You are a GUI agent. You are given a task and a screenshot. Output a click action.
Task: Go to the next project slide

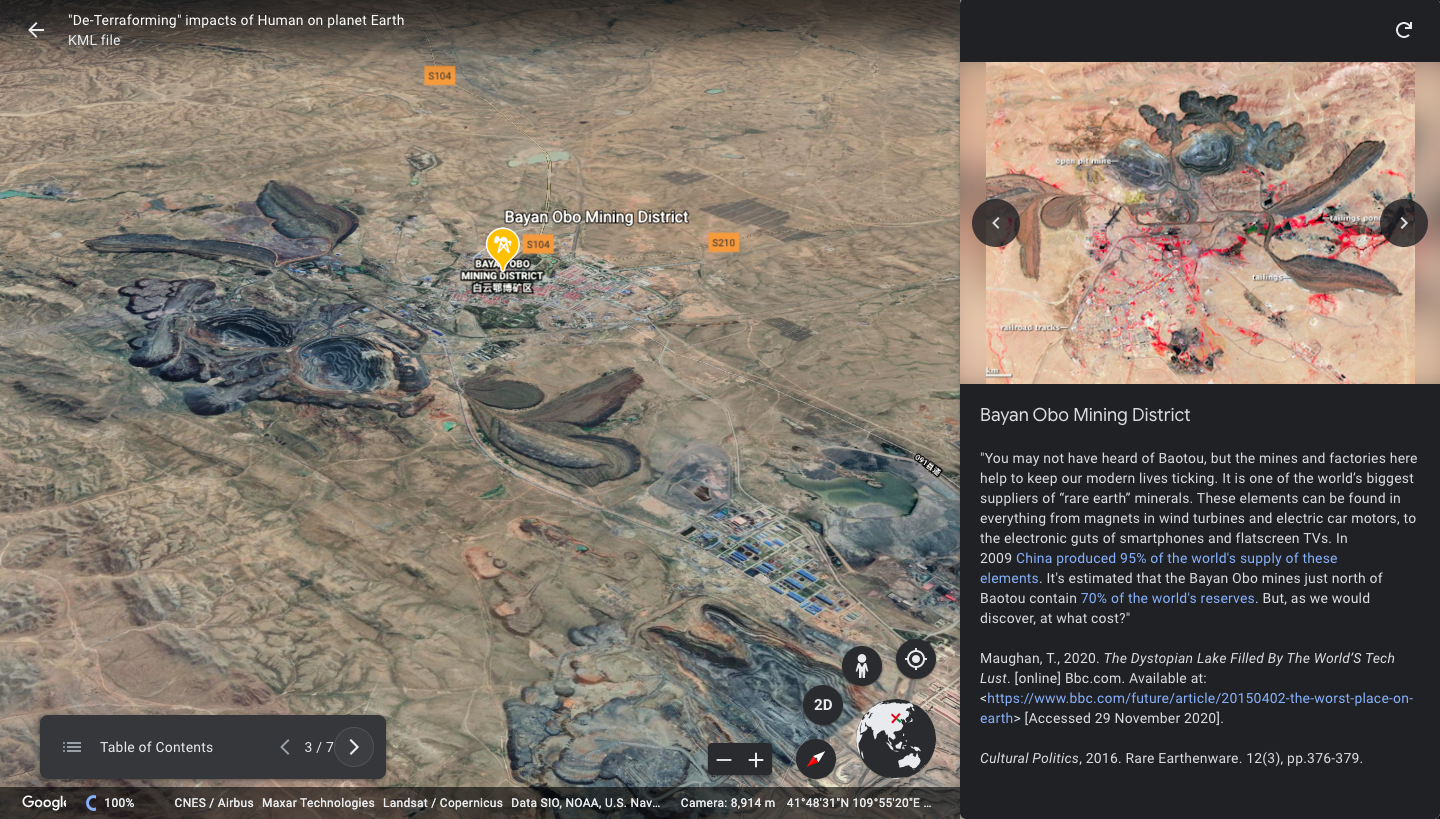(x=354, y=747)
